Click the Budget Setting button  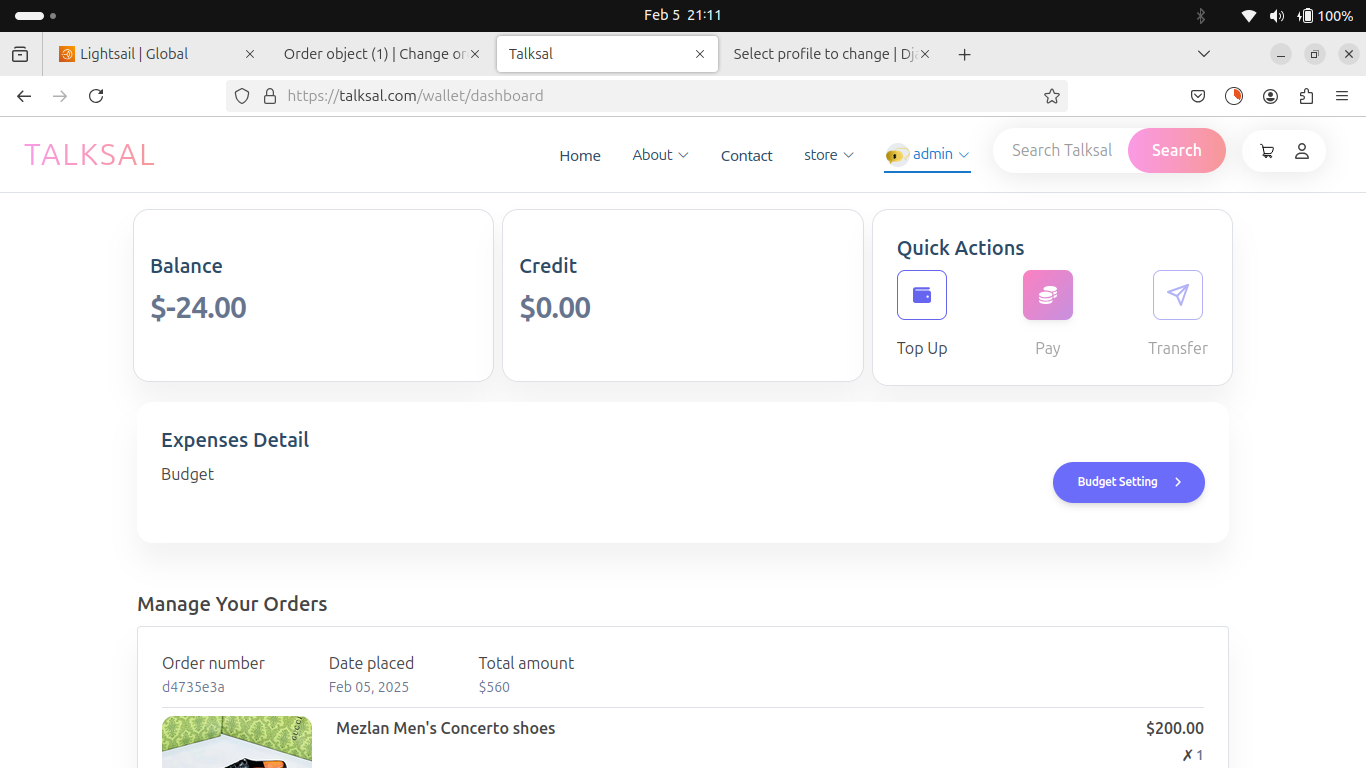[x=1129, y=482]
